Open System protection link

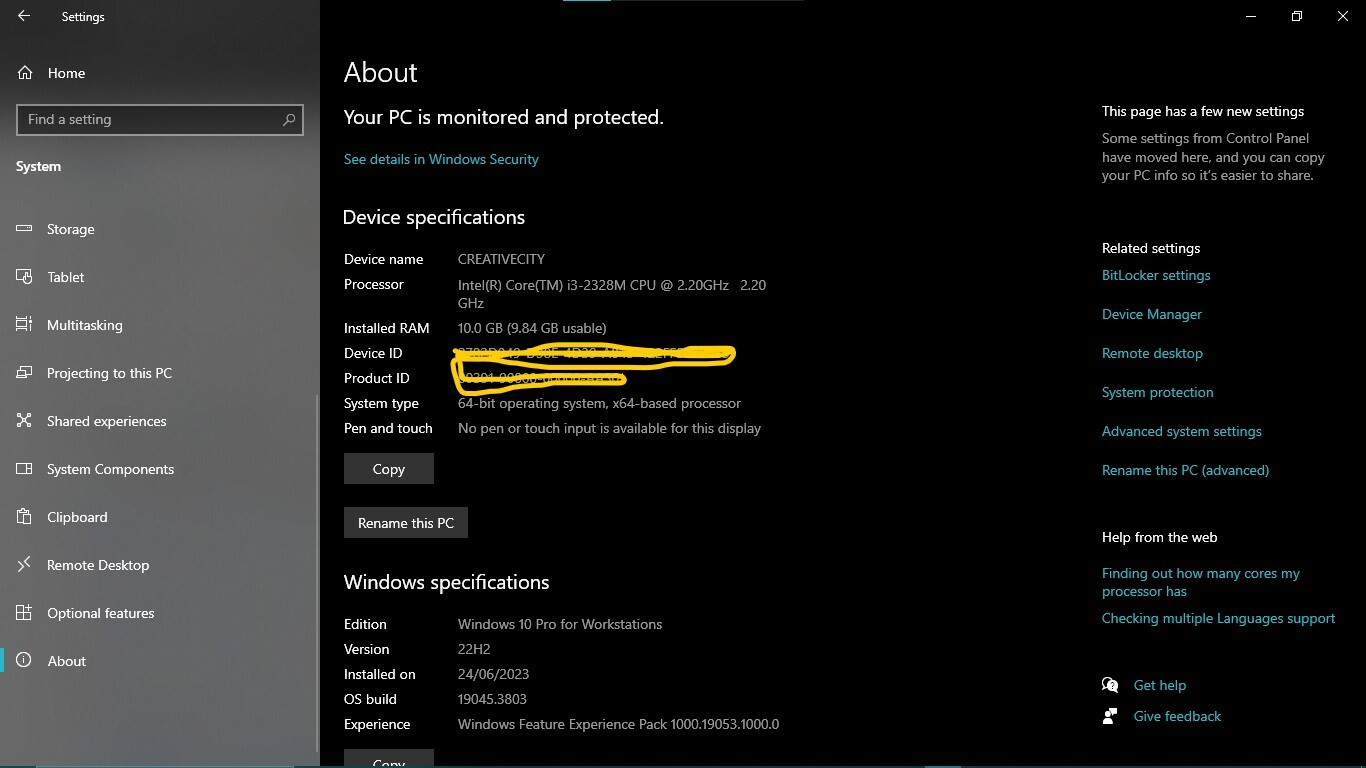[x=1157, y=392]
